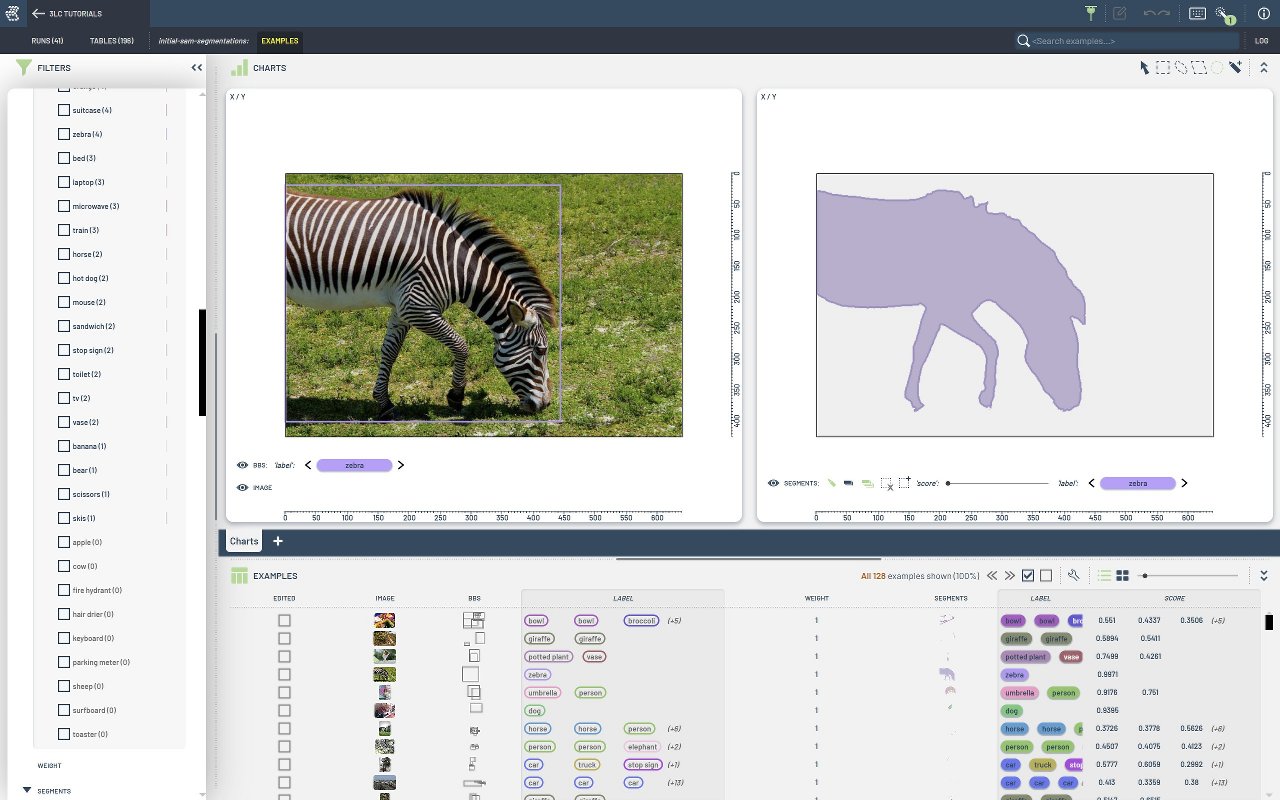Screen dimensions: 1280x800
Task: Collapse the Charts panel with the chevrons
Action: tap(1263, 68)
